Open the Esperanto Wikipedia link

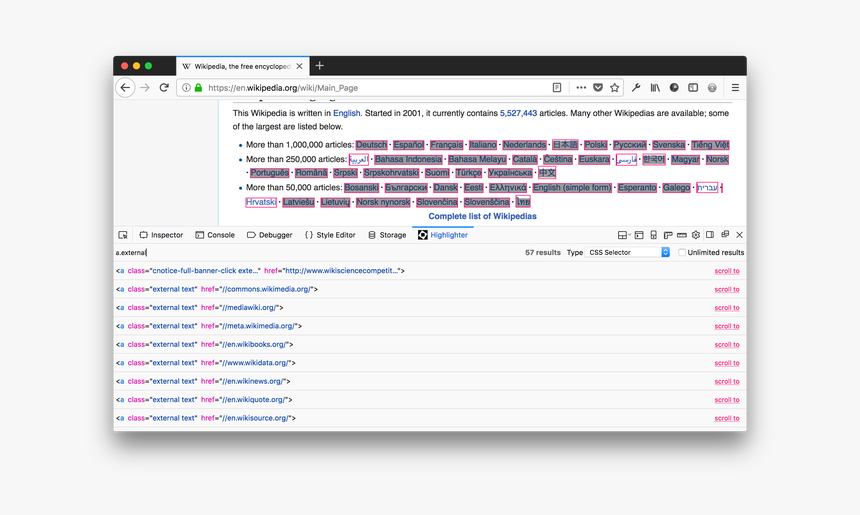point(637,188)
